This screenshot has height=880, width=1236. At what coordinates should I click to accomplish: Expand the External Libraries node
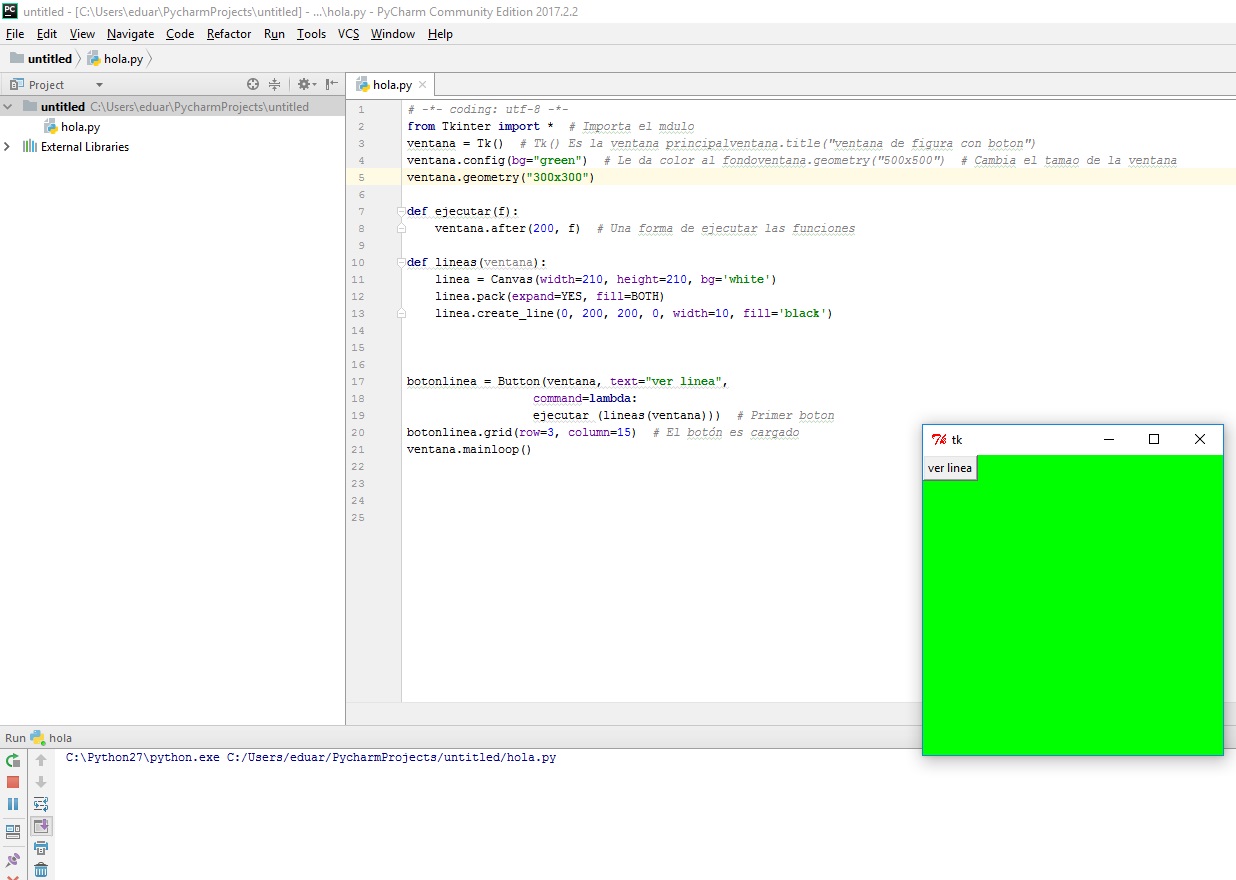pos(8,146)
